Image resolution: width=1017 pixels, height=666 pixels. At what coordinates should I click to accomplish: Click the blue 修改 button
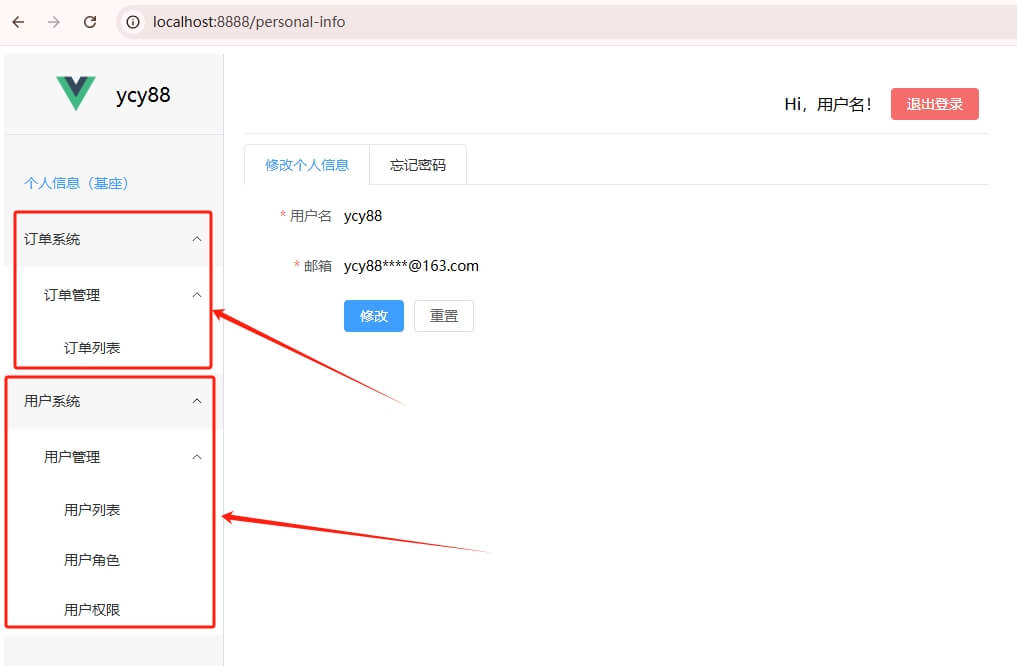[373, 316]
